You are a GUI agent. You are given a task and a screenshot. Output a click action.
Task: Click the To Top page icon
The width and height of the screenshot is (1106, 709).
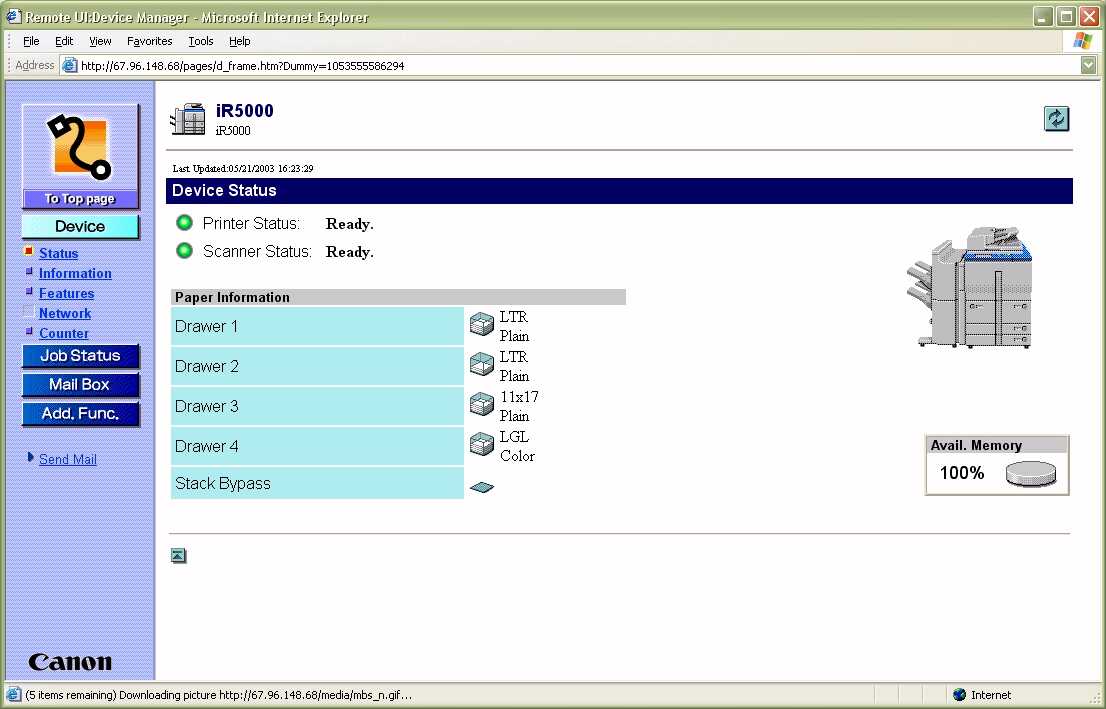click(80, 156)
